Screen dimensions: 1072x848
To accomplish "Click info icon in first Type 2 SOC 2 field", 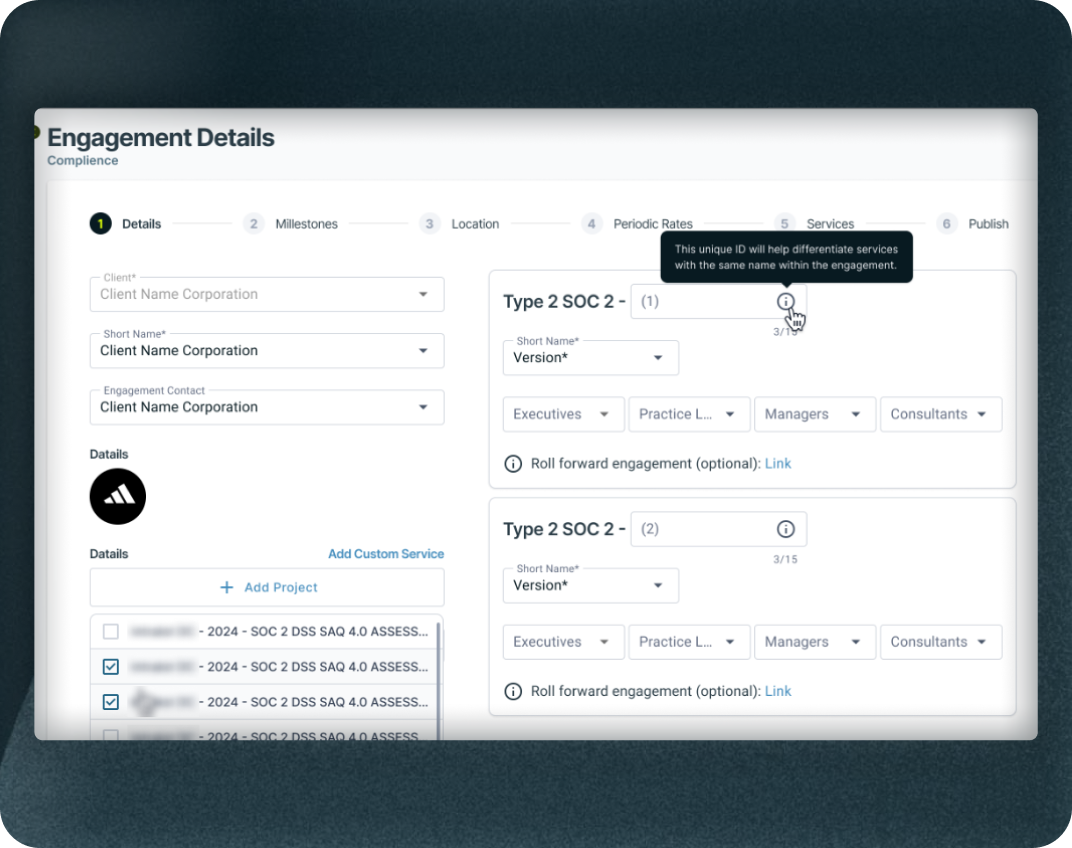I will (x=786, y=301).
